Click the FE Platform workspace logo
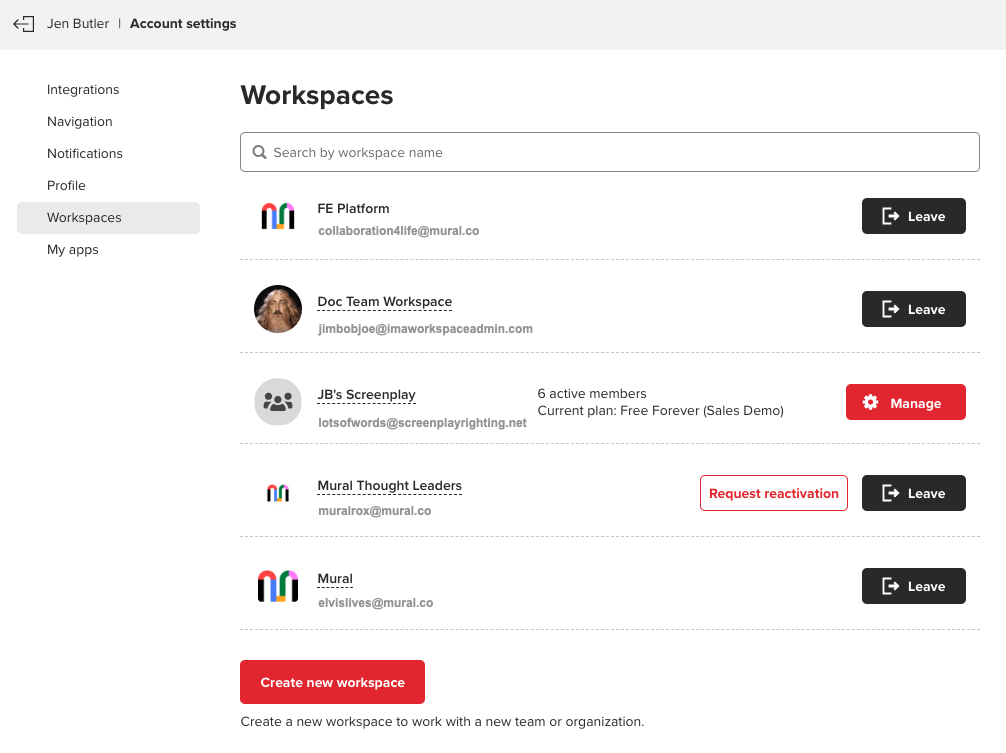 click(x=278, y=216)
